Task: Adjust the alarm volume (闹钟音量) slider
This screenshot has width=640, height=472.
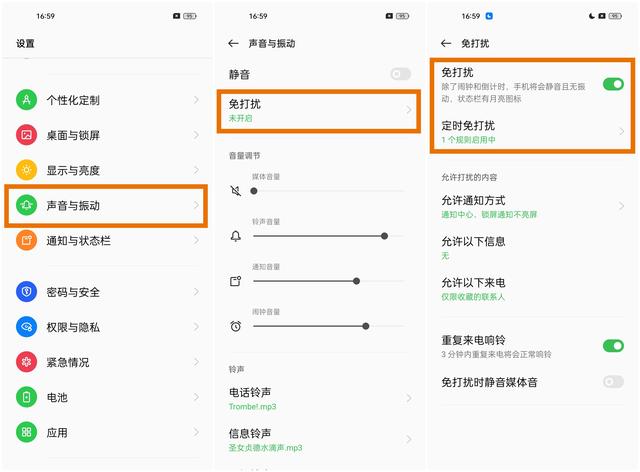Action: pyautogui.click(x=328, y=326)
